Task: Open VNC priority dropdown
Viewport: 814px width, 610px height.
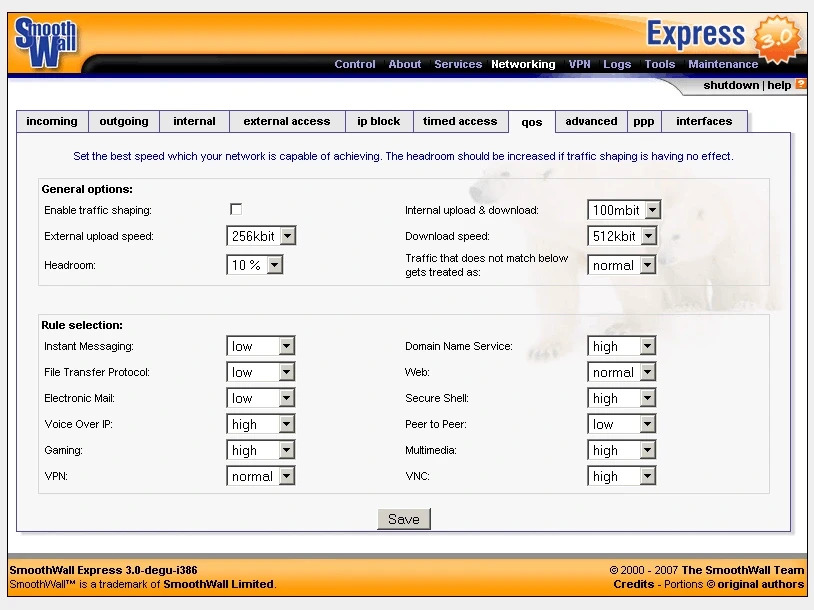Action: click(x=621, y=476)
